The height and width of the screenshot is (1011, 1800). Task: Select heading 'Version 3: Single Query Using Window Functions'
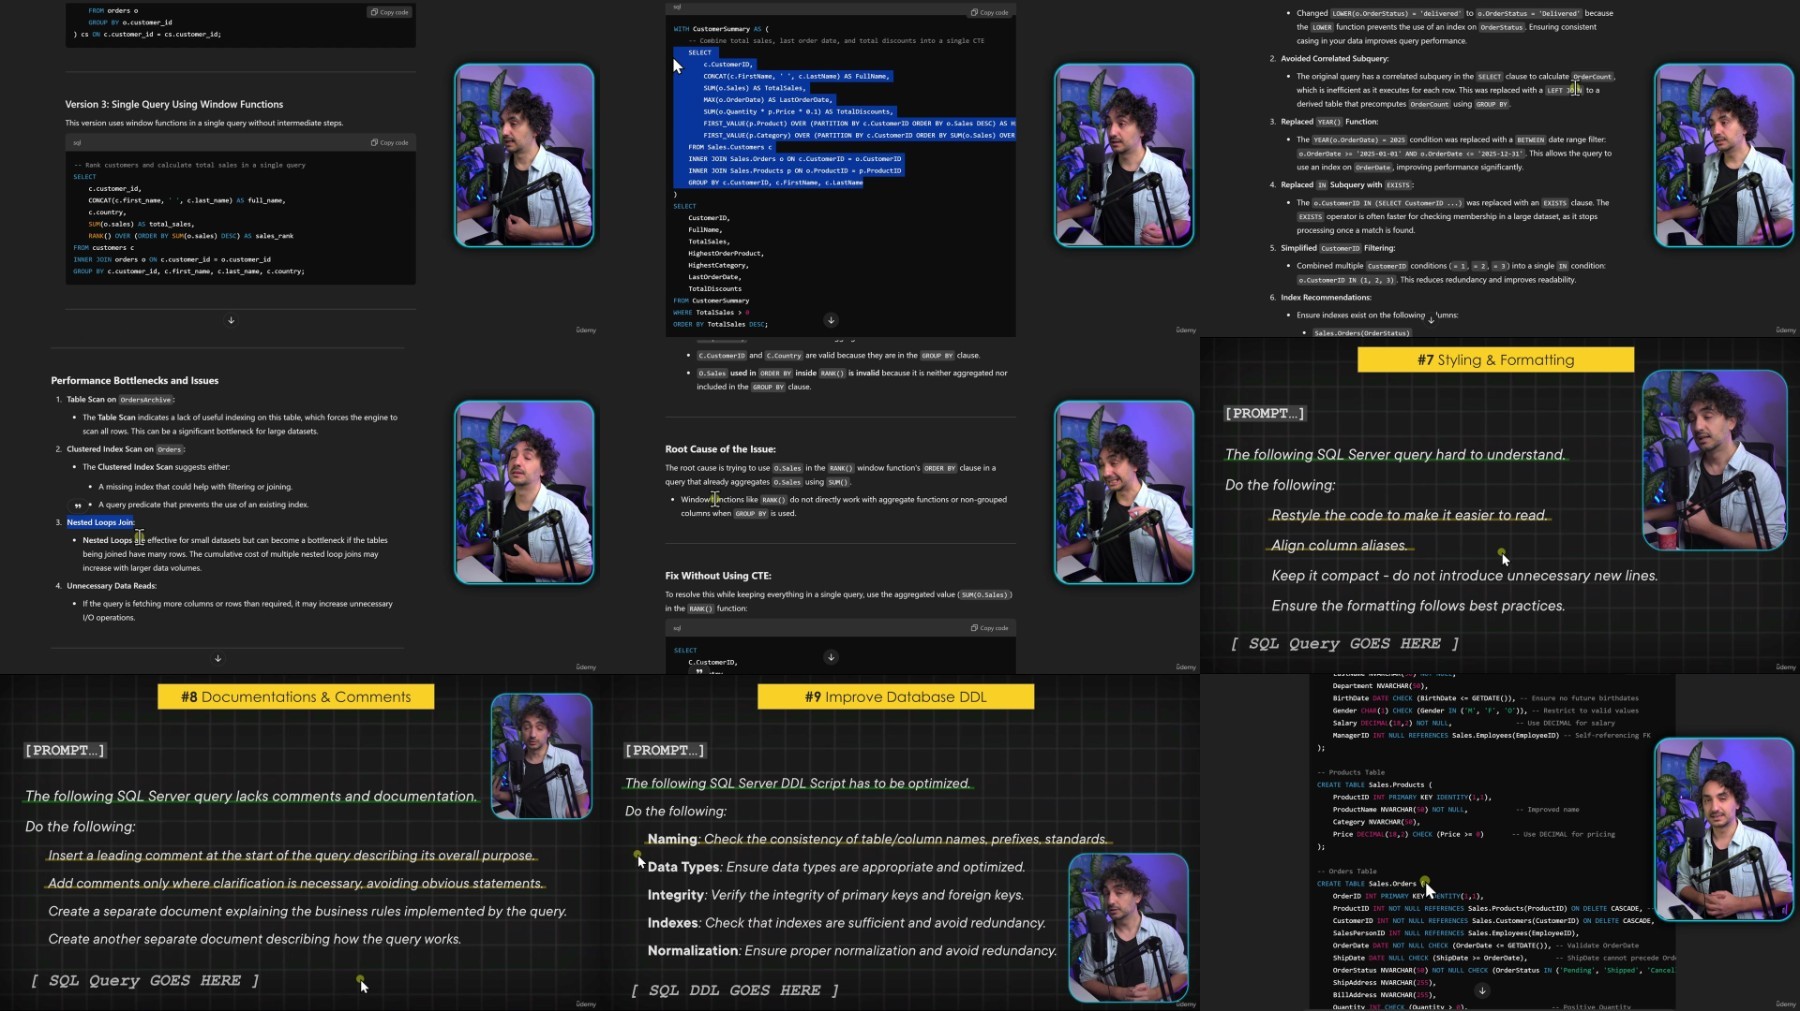174,104
